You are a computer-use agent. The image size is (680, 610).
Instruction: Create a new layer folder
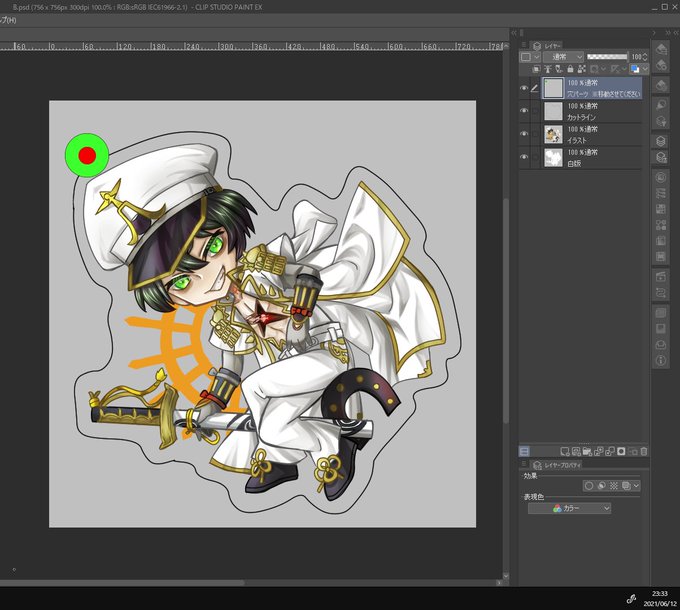(x=587, y=451)
